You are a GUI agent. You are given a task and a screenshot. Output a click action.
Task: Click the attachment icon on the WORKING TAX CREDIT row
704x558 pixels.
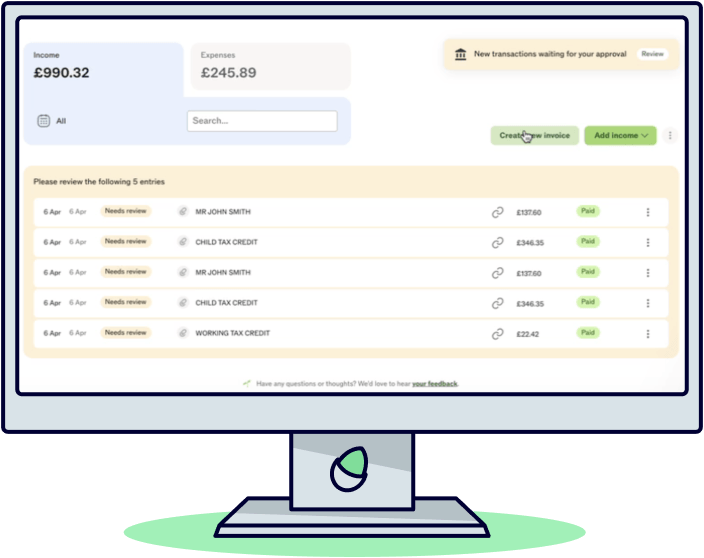tap(183, 333)
